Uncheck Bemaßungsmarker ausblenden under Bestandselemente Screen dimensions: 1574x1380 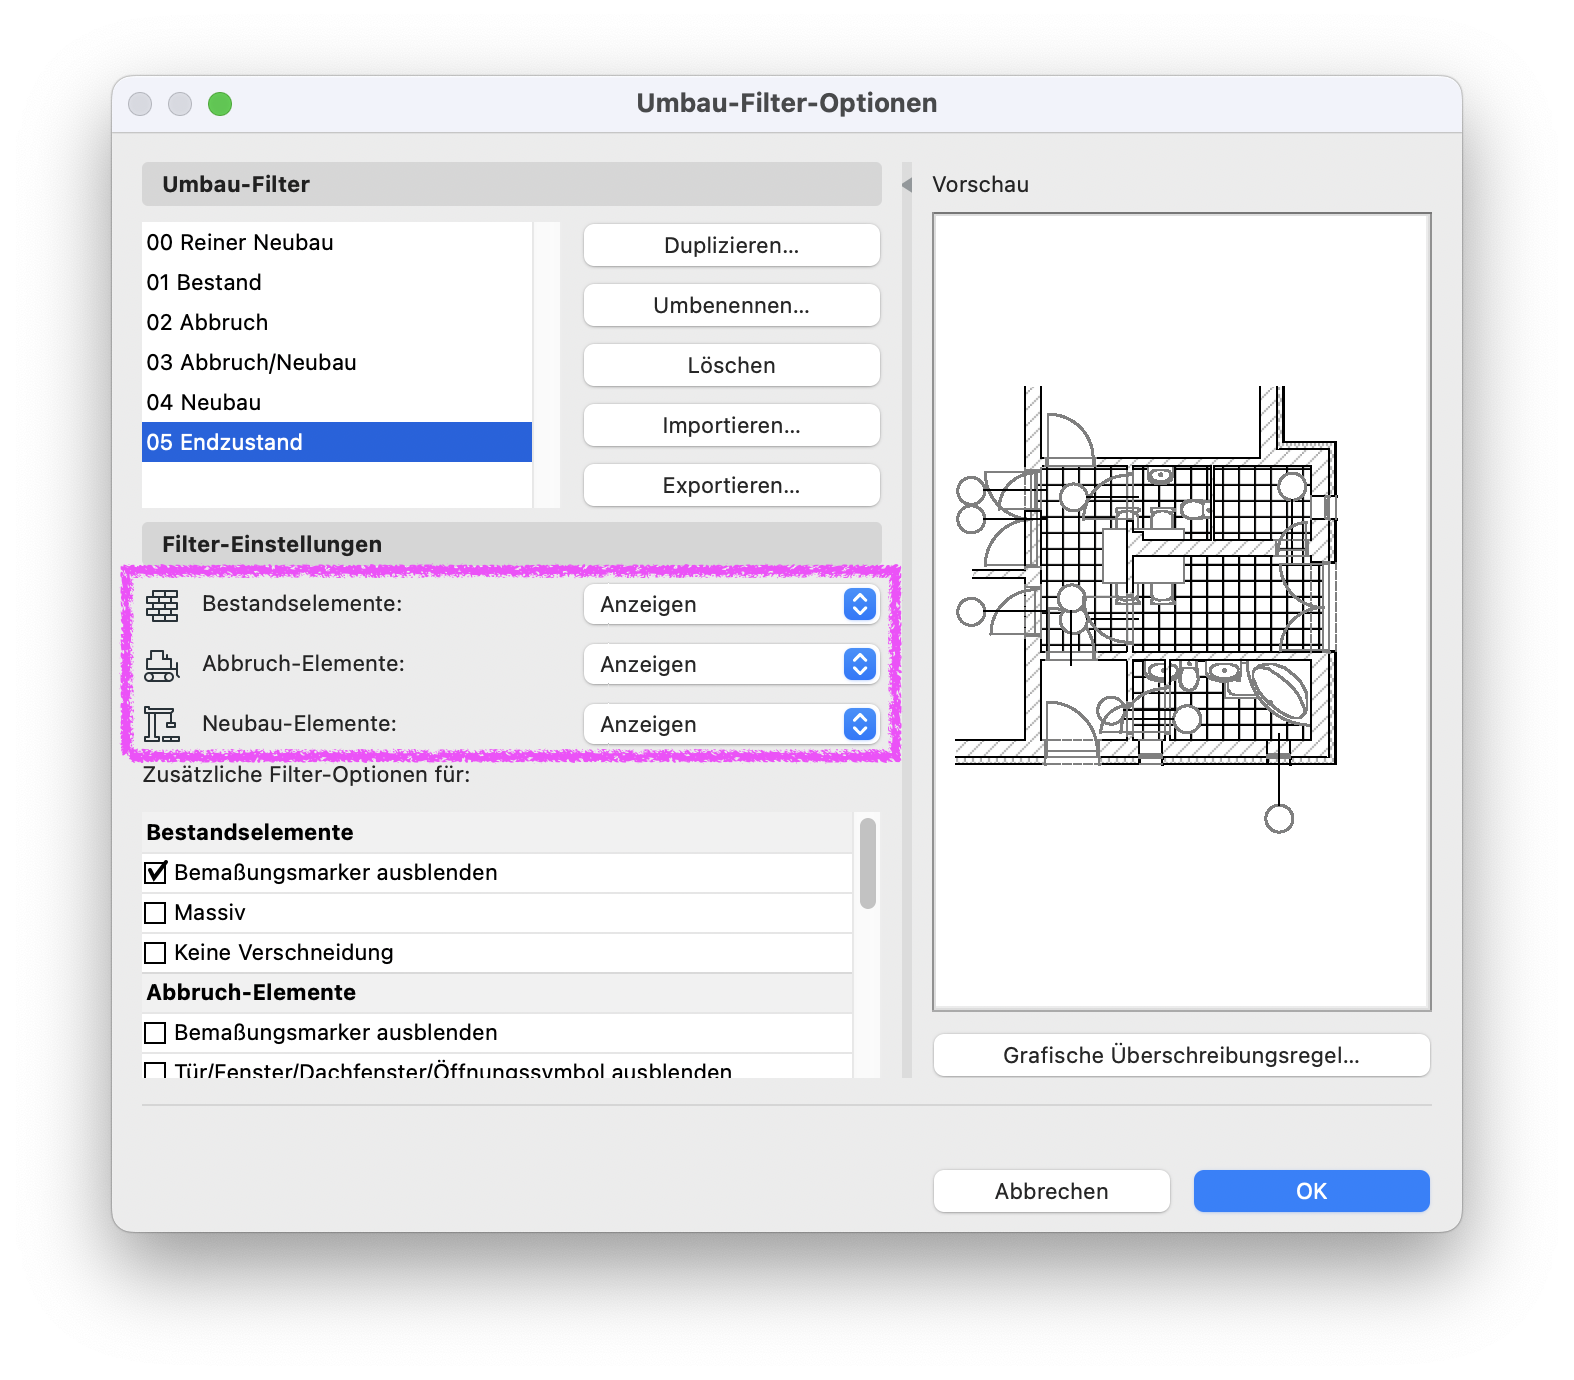[x=155, y=873]
